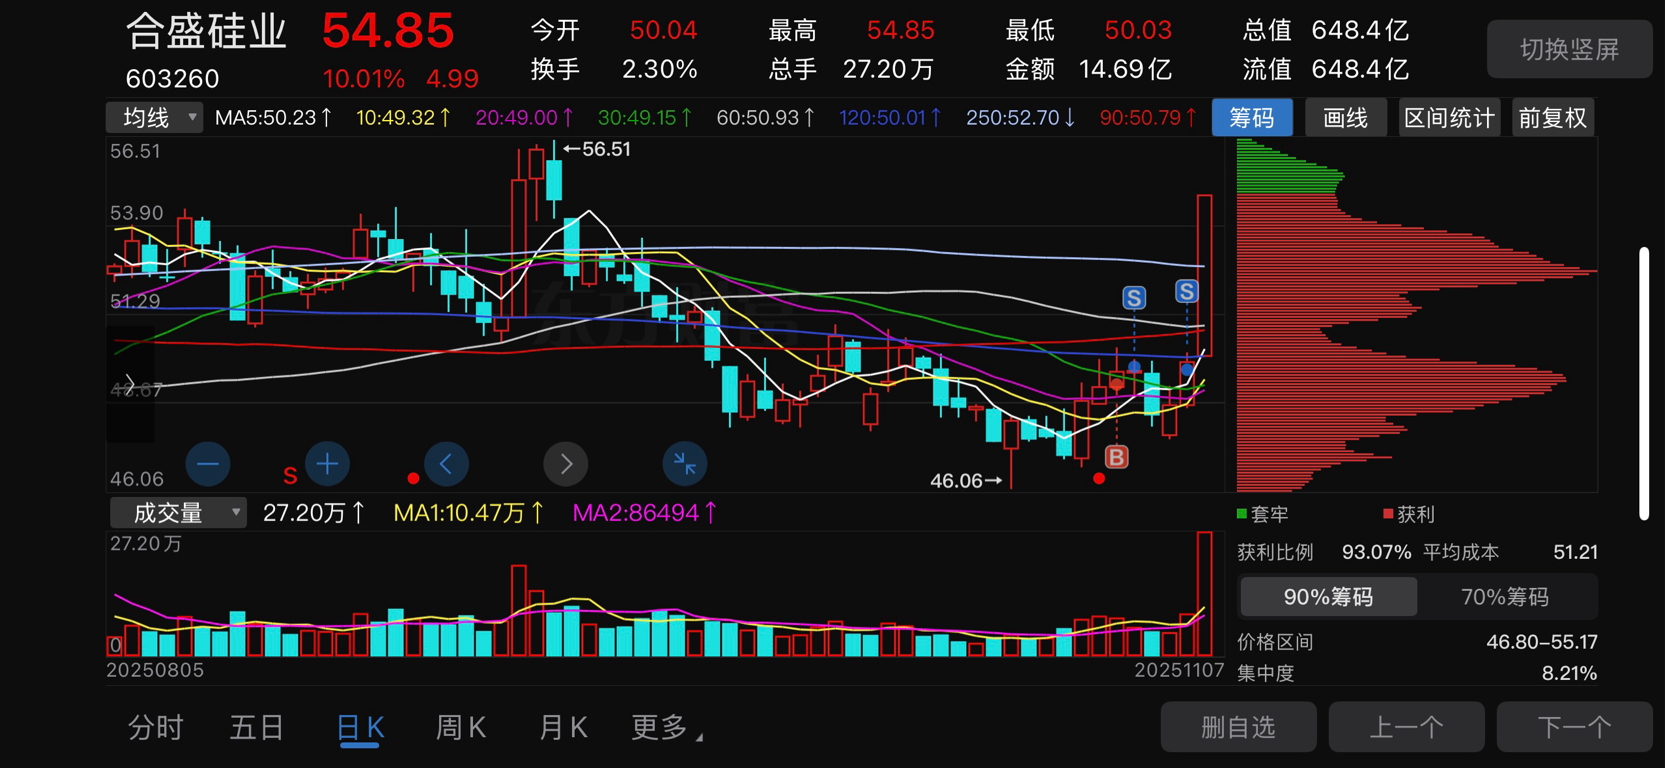Click the 250:52.70 moving average label
The image size is (1665, 769).
[1020, 118]
